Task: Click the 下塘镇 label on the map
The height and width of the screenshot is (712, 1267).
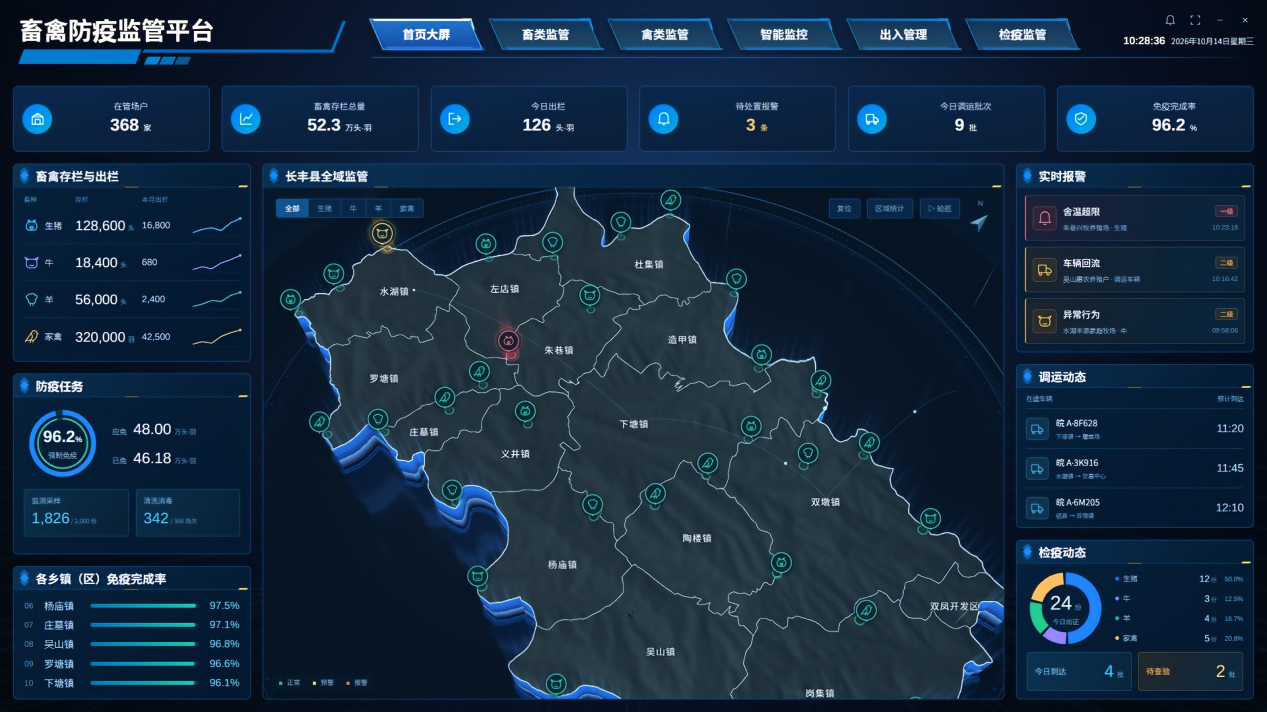Action: point(633,424)
